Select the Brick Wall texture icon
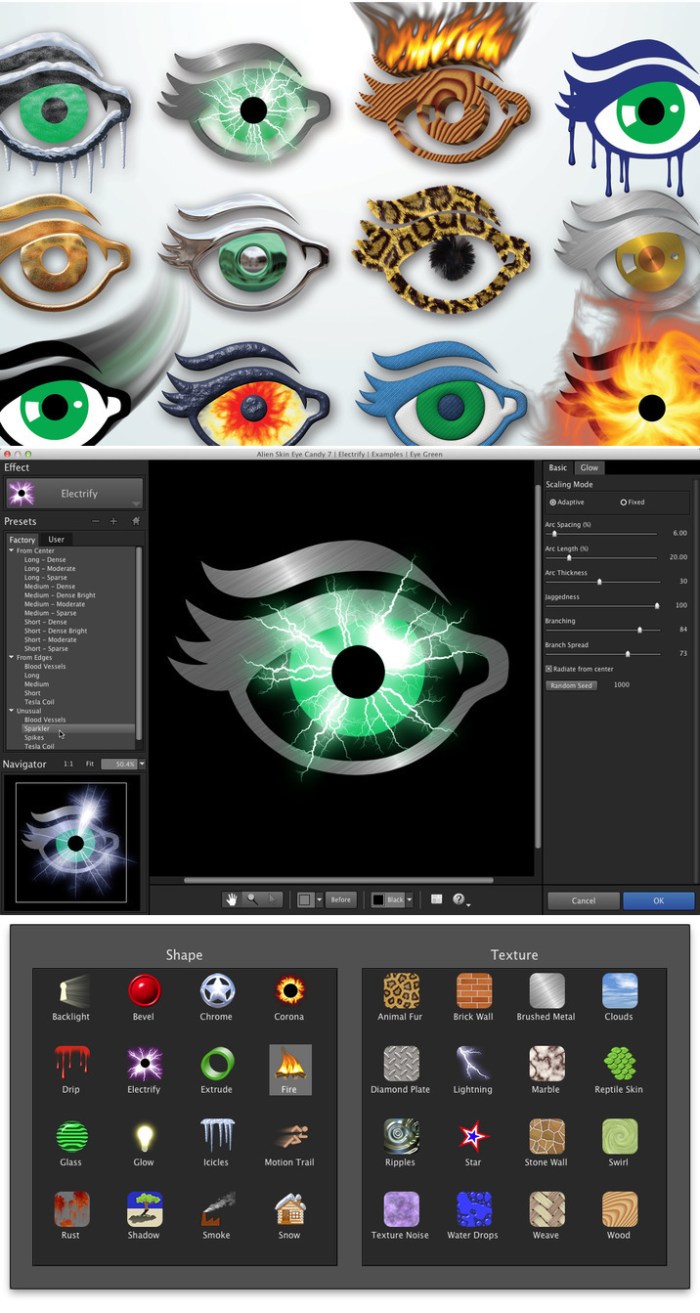The image size is (700, 1313). pos(474,991)
